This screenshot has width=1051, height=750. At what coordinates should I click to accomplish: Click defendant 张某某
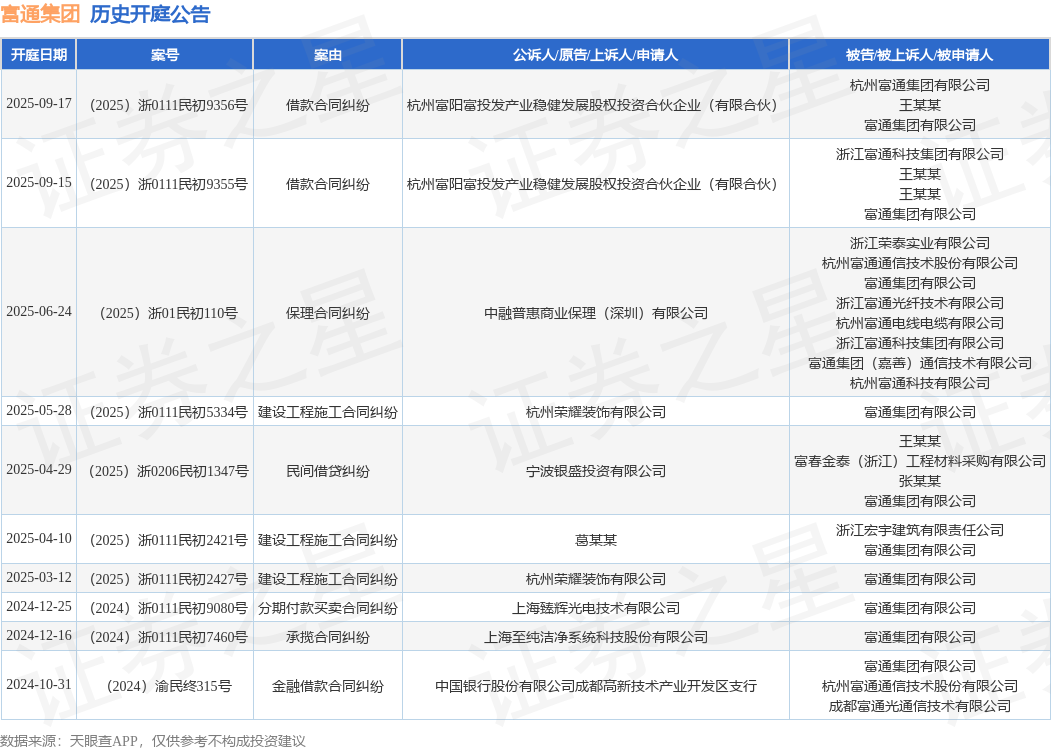click(920, 481)
